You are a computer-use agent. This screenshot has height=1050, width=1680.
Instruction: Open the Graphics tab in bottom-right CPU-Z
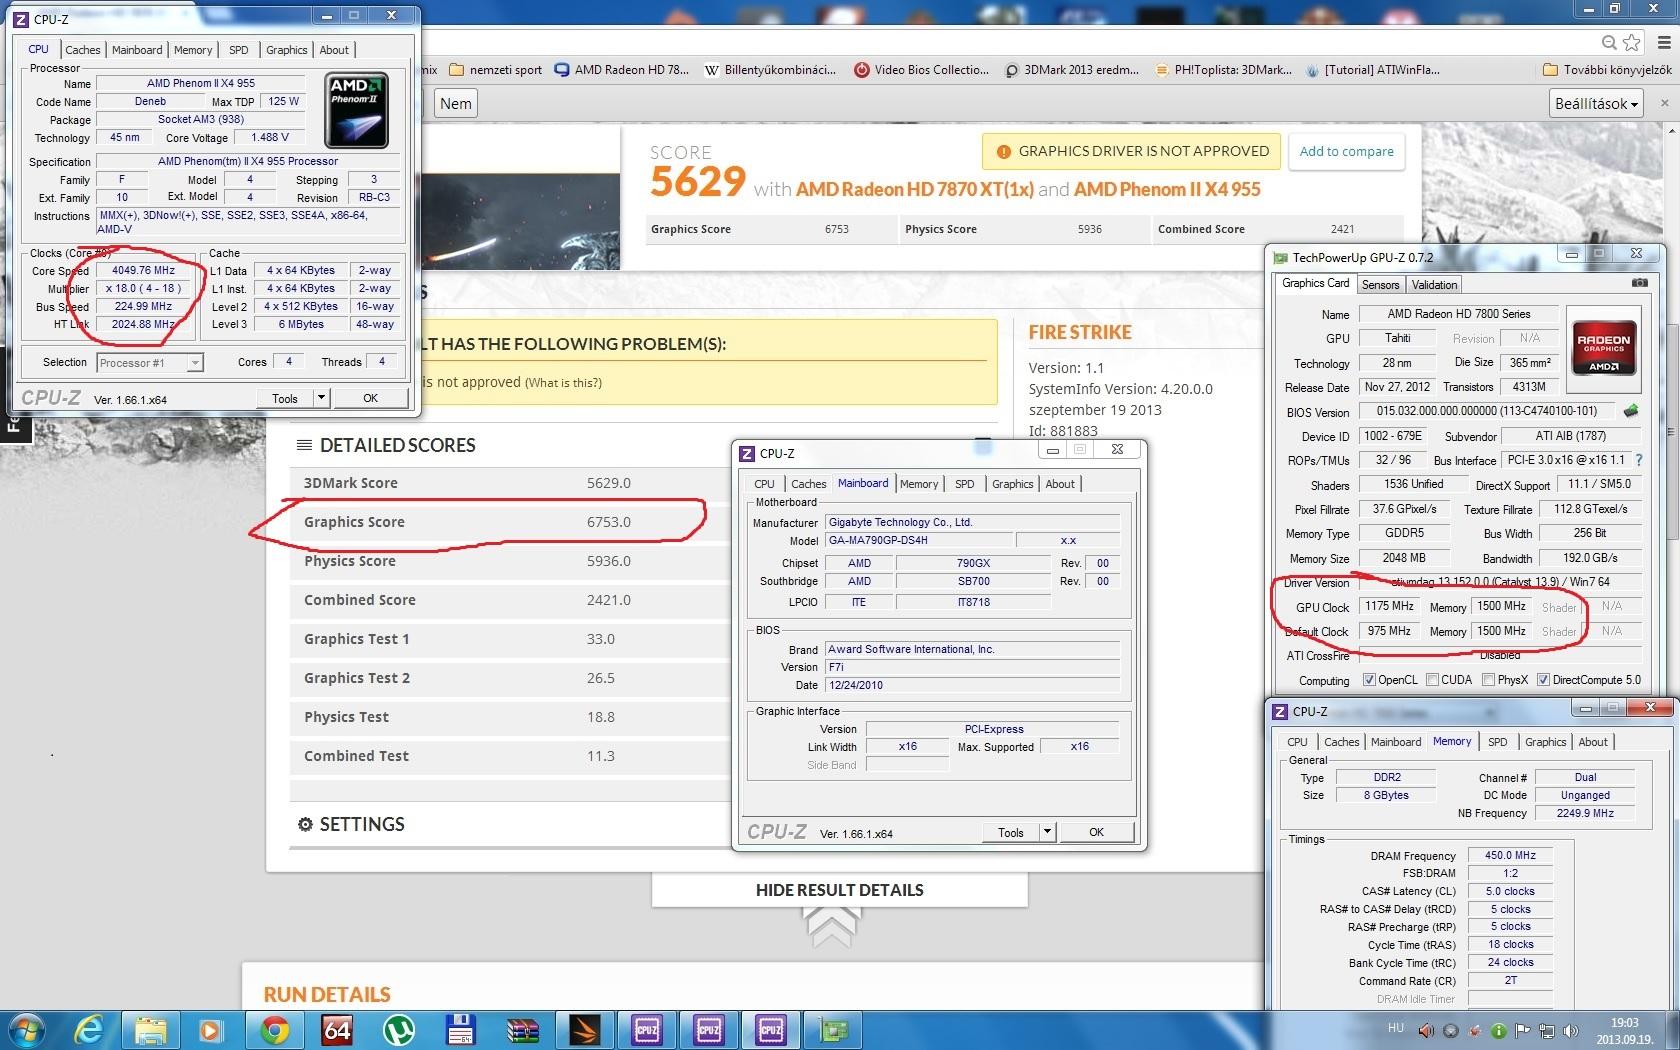click(x=1545, y=742)
